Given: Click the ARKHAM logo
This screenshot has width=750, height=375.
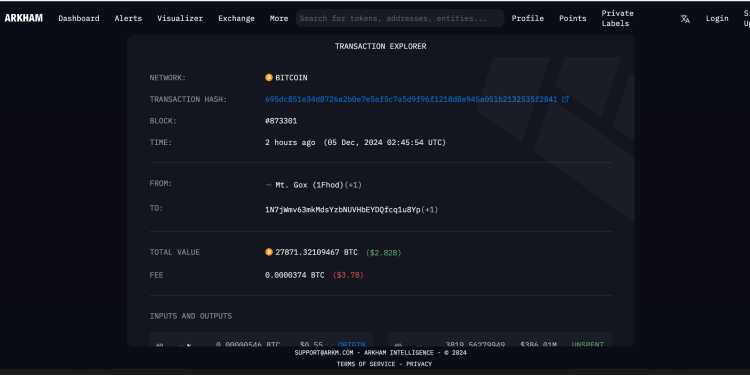Looking at the screenshot, I should (x=23, y=18).
